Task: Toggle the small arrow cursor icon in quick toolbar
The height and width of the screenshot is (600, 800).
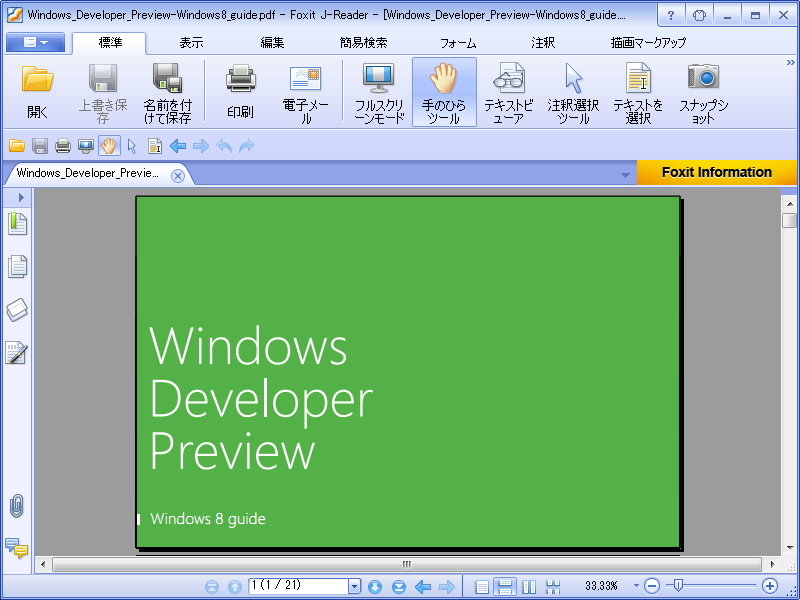Action: pos(132,146)
